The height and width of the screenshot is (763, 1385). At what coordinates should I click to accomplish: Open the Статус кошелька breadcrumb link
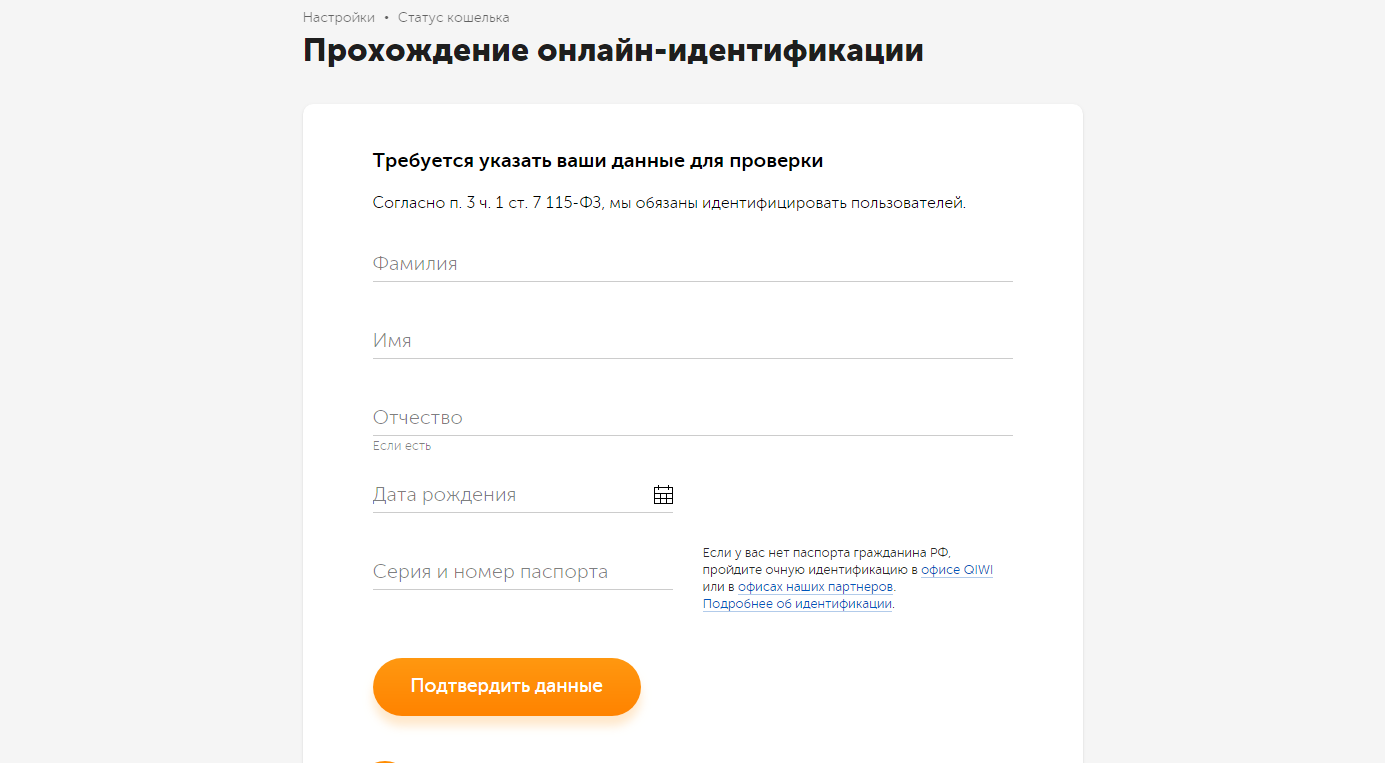[453, 17]
